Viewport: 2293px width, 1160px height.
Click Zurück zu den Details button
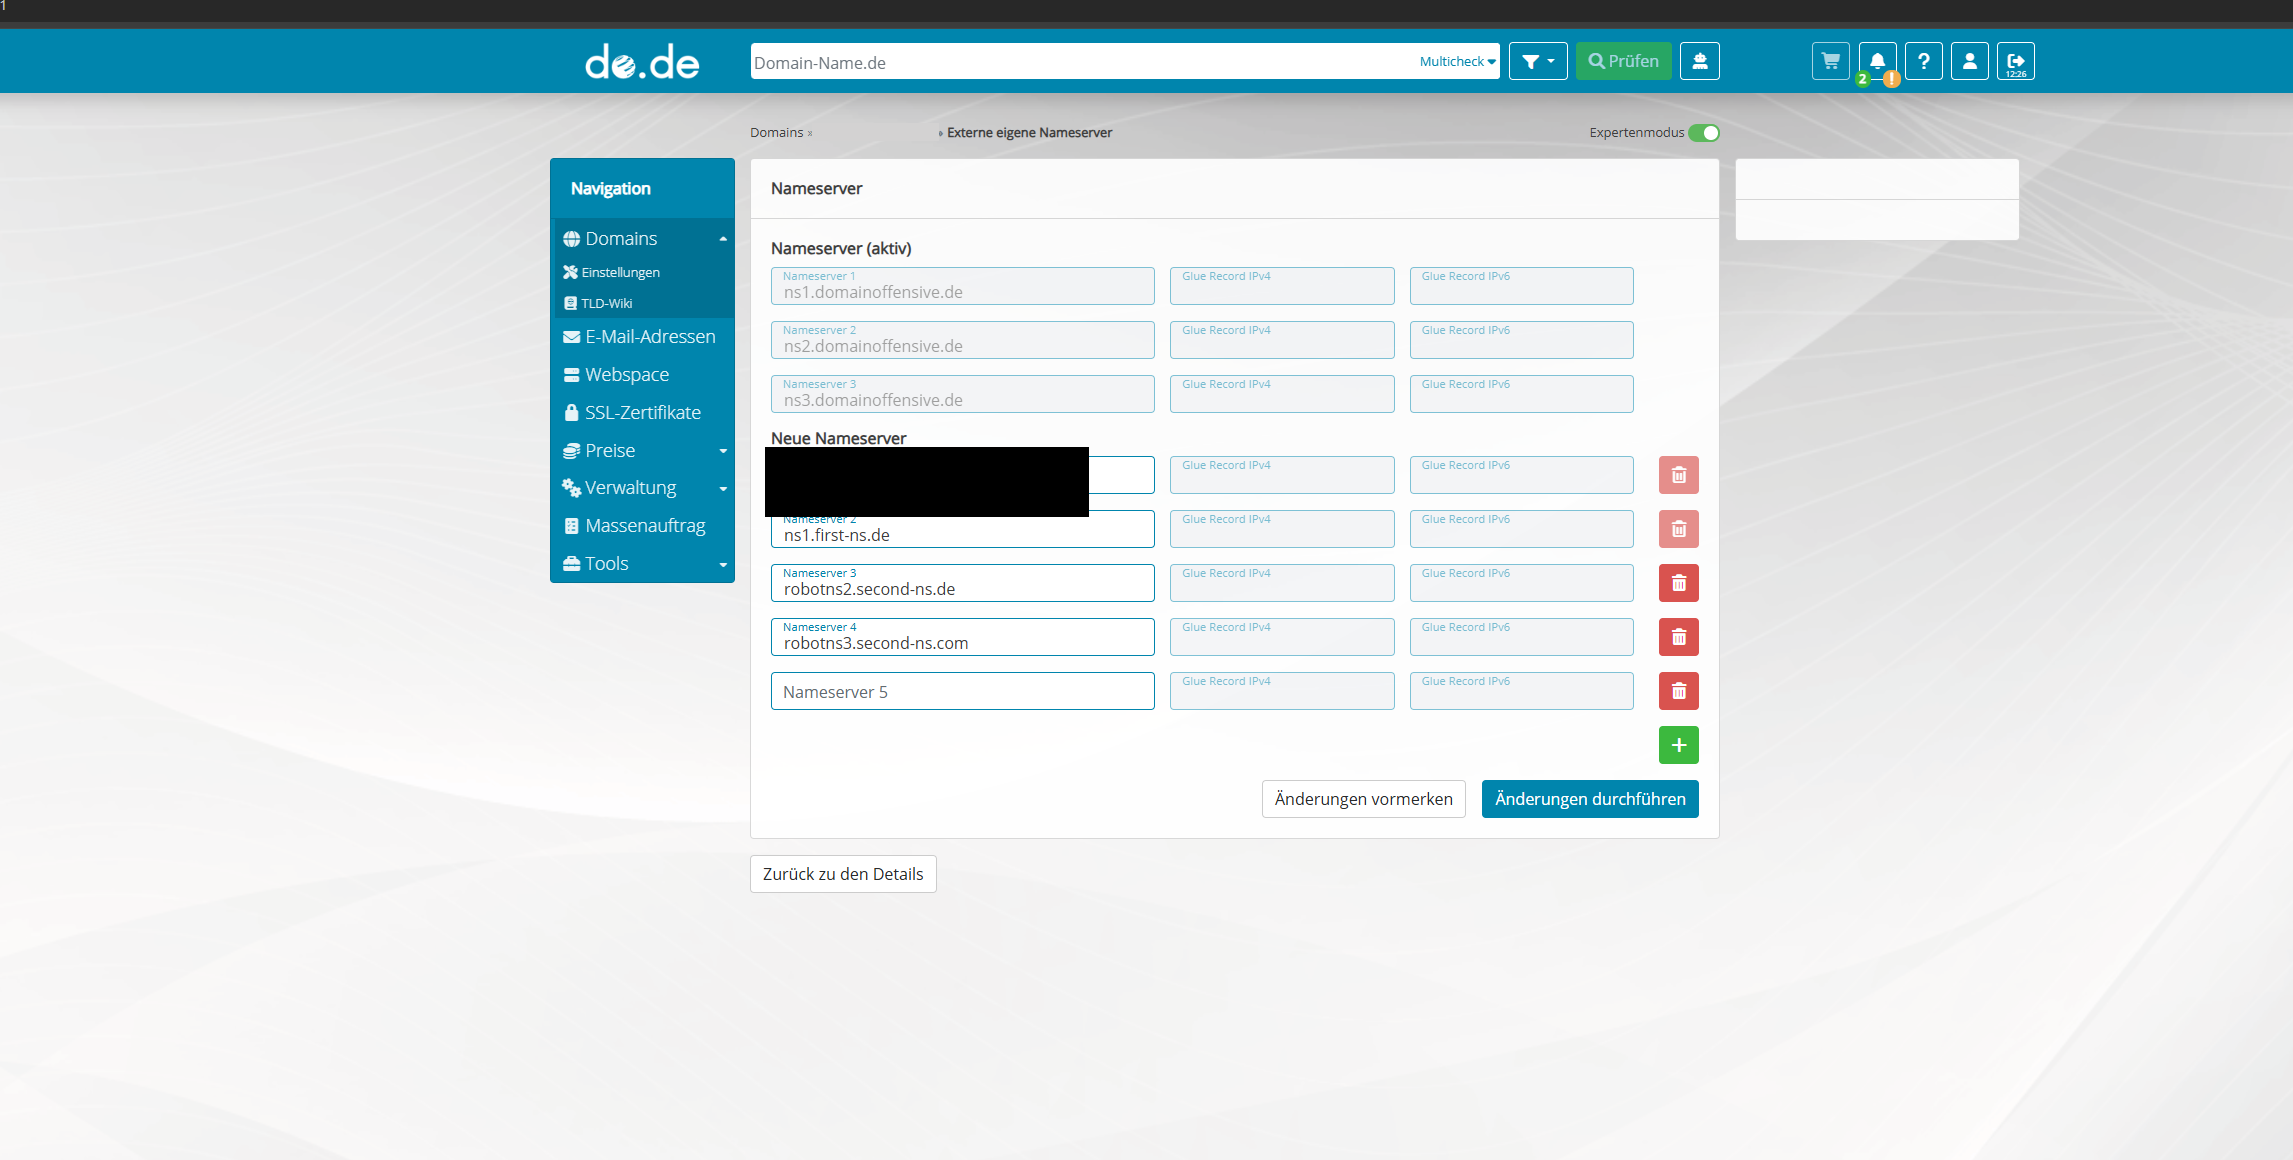843,874
